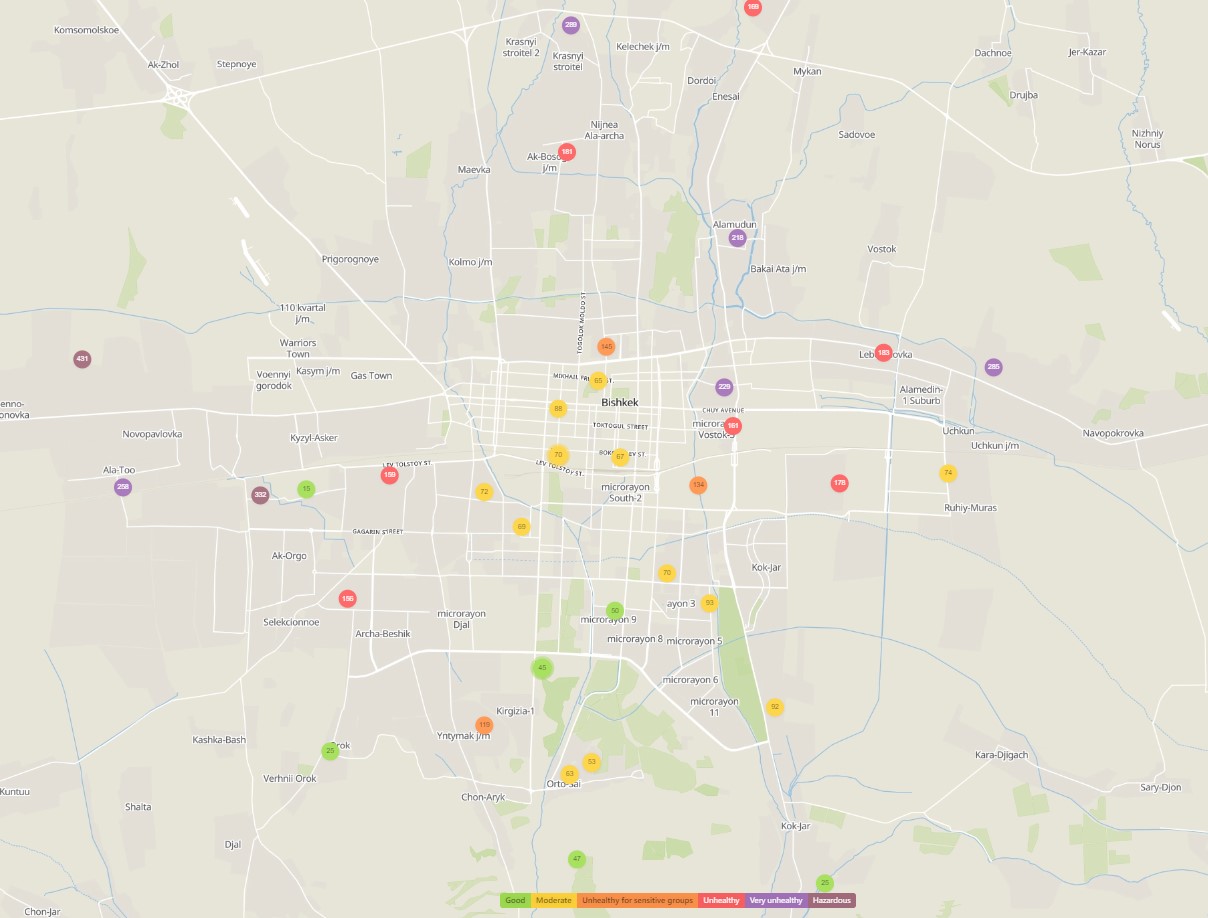Click the Bishkek city label on map

click(x=619, y=403)
